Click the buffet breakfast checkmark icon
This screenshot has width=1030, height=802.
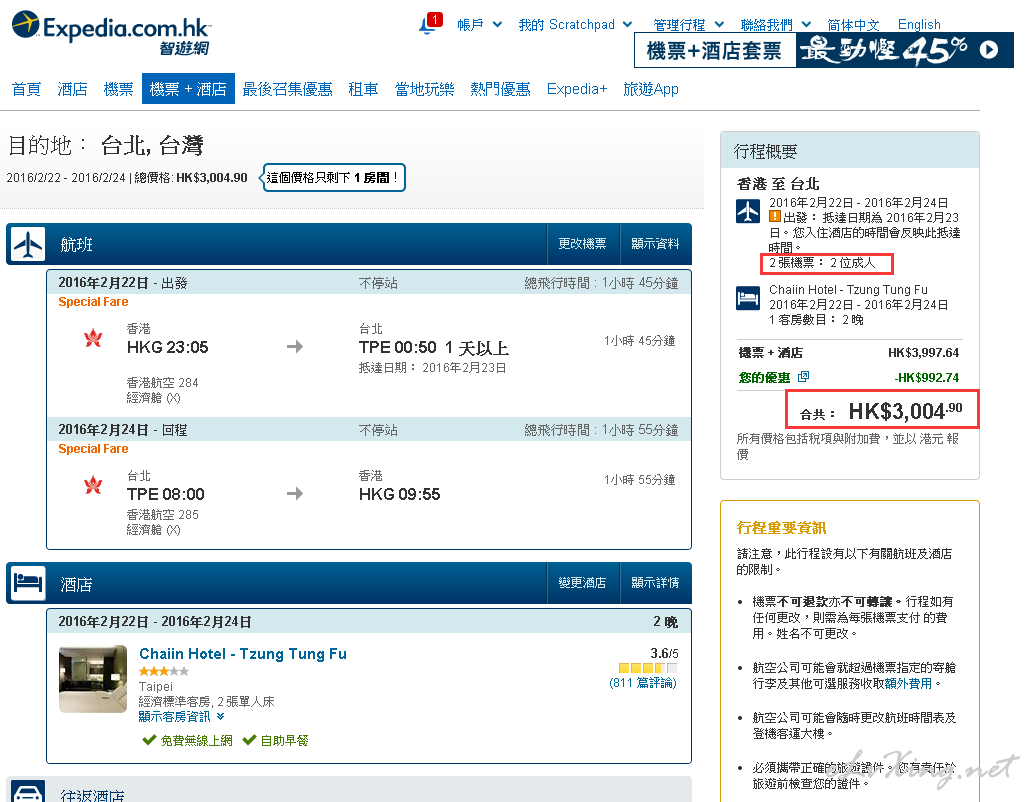pos(249,740)
